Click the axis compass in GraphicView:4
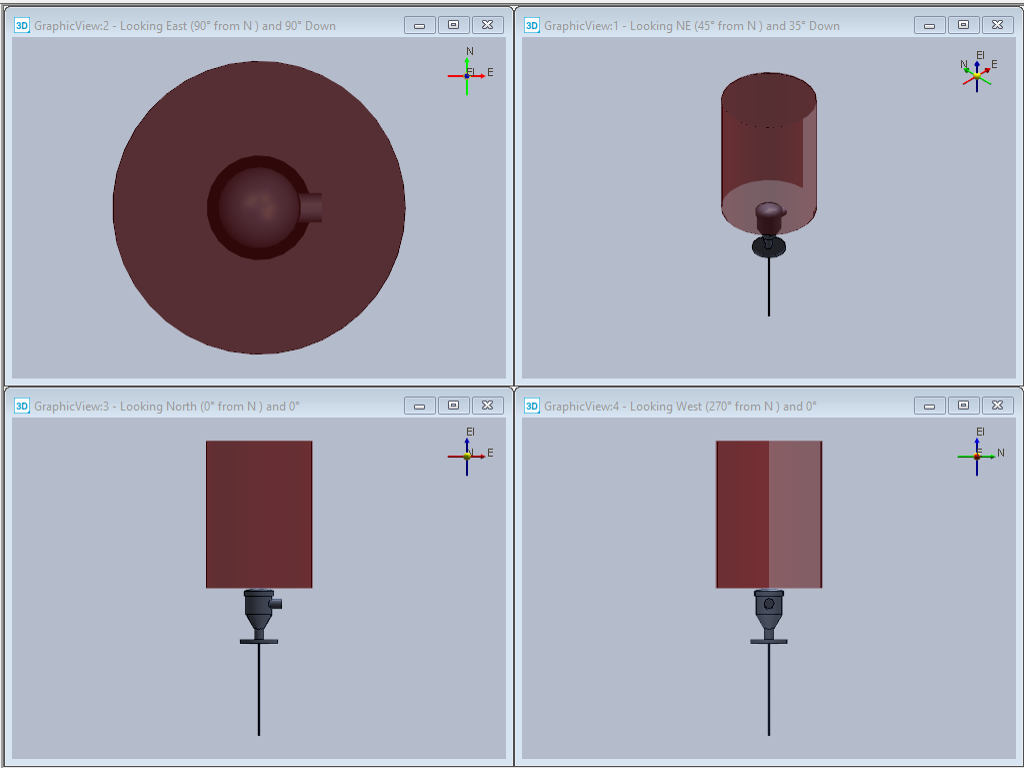The width and height of the screenshot is (1024, 768). click(x=980, y=452)
